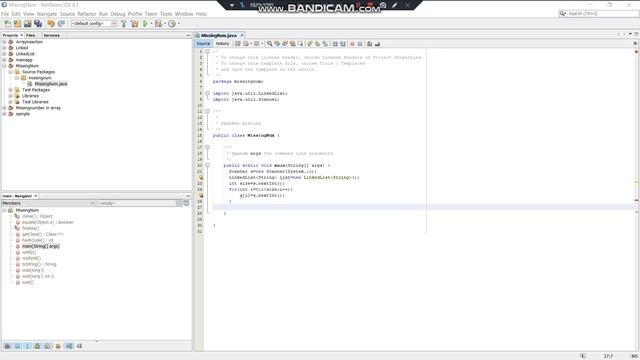Toggle Highlight Search in editor toolbar

pos(293,44)
